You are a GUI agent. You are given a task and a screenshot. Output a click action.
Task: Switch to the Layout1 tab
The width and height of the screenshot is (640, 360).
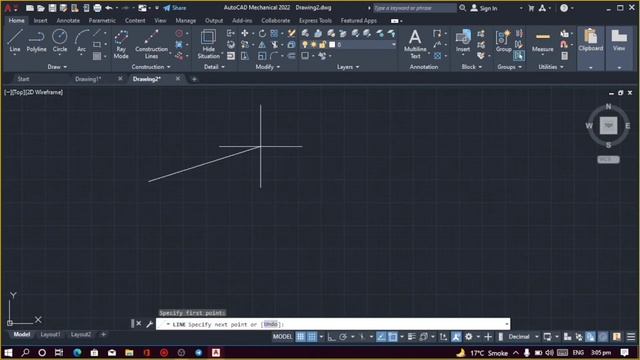50,334
